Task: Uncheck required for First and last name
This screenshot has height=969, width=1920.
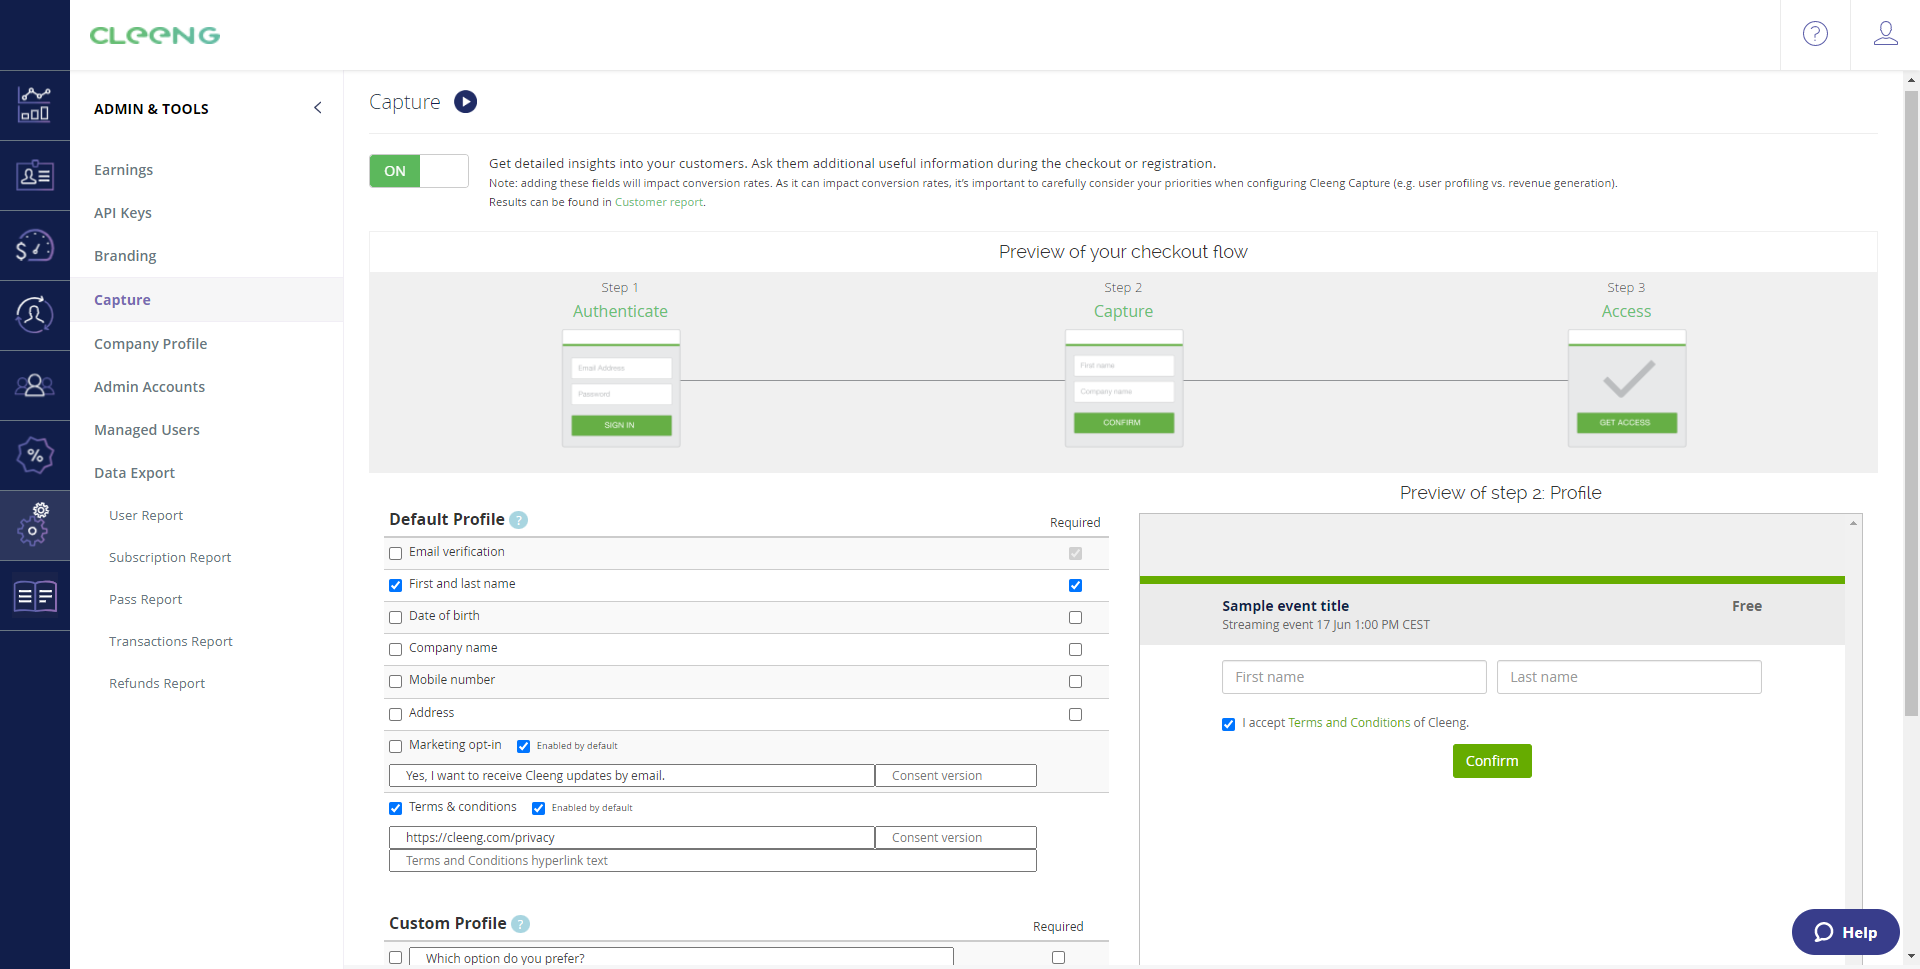Action: tap(1075, 585)
